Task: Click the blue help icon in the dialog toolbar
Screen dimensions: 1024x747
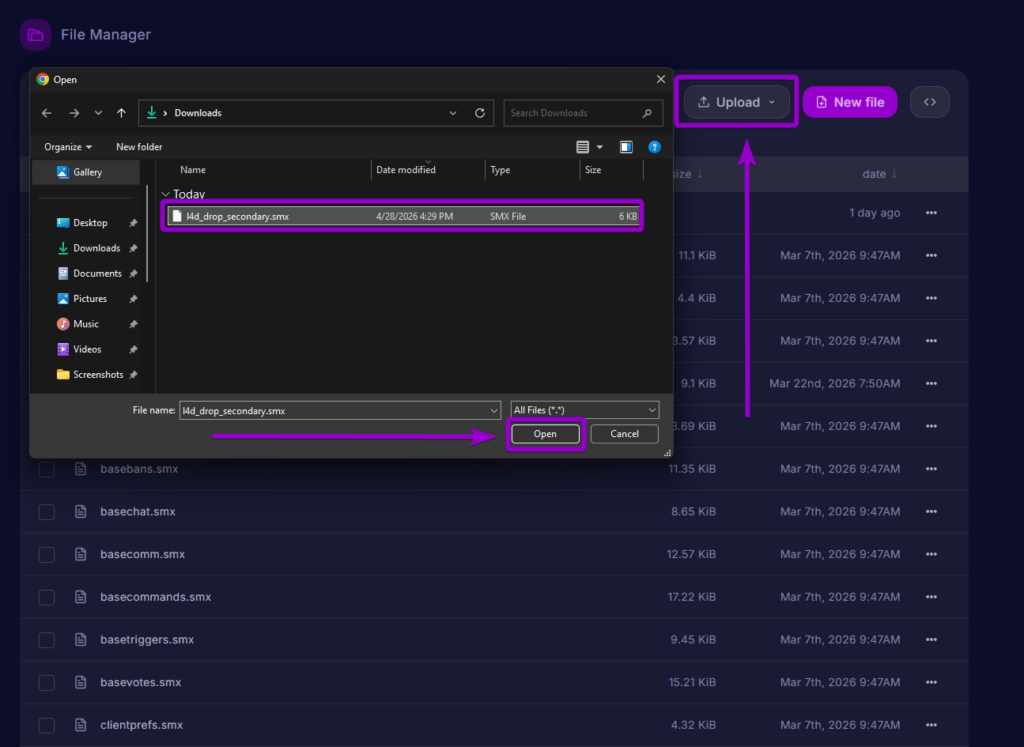Action: coord(655,146)
